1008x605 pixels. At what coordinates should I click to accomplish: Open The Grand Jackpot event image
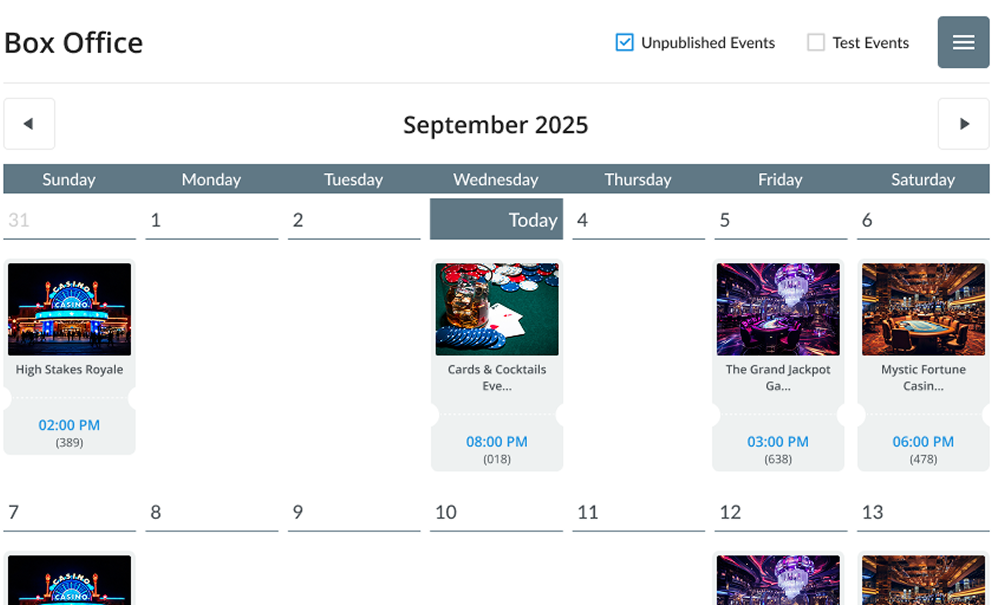pyautogui.click(x=779, y=308)
